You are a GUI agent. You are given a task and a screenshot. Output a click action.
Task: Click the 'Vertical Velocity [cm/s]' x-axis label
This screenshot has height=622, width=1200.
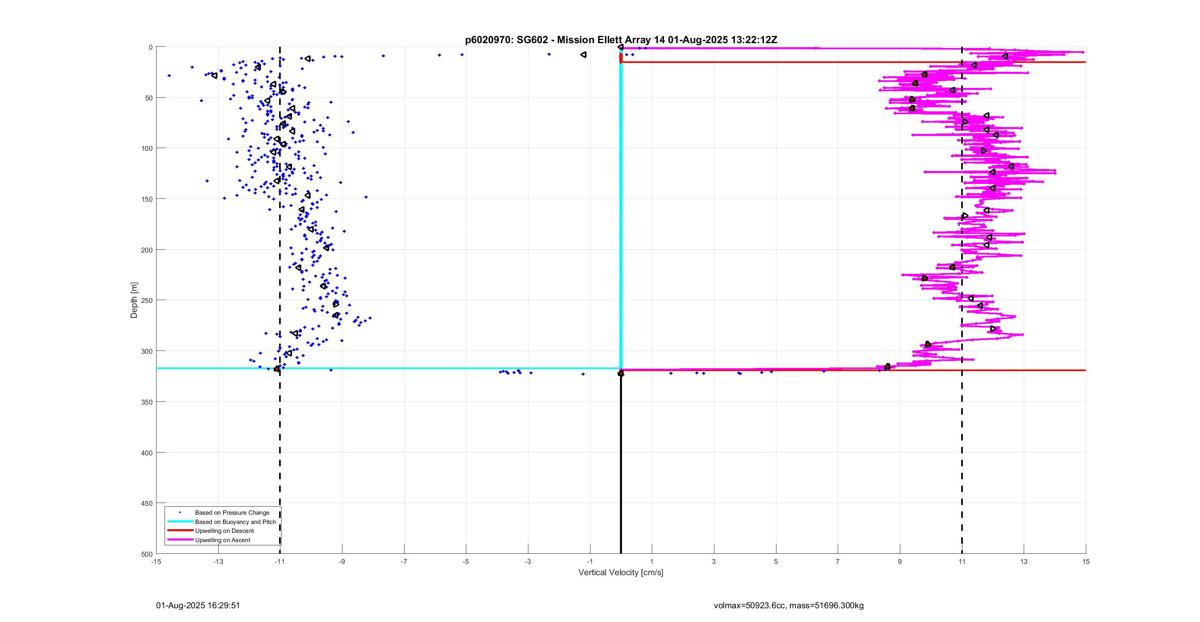coord(621,573)
